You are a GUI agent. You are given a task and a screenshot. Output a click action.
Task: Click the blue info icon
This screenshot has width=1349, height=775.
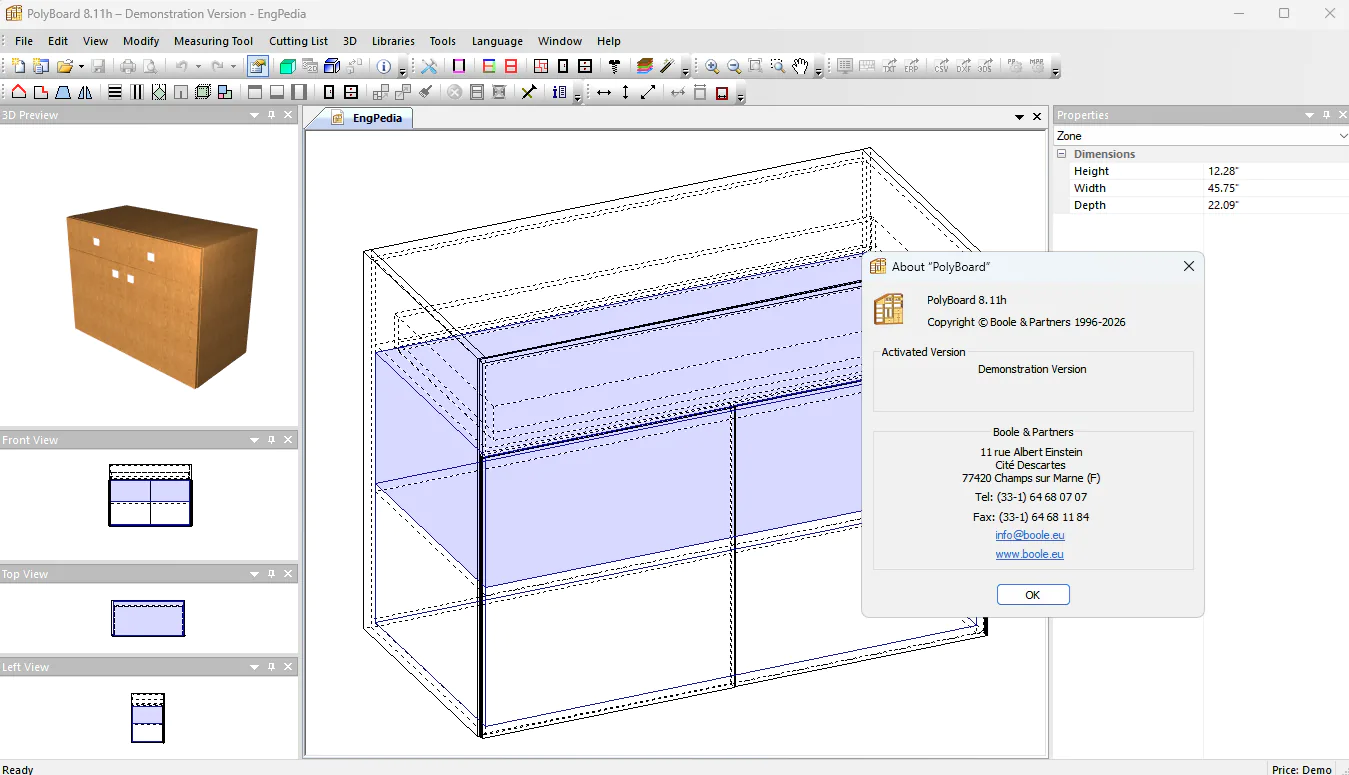pos(384,67)
